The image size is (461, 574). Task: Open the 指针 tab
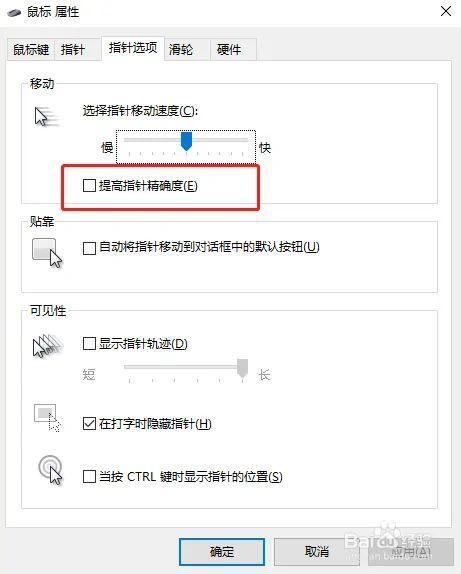[x=77, y=49]
